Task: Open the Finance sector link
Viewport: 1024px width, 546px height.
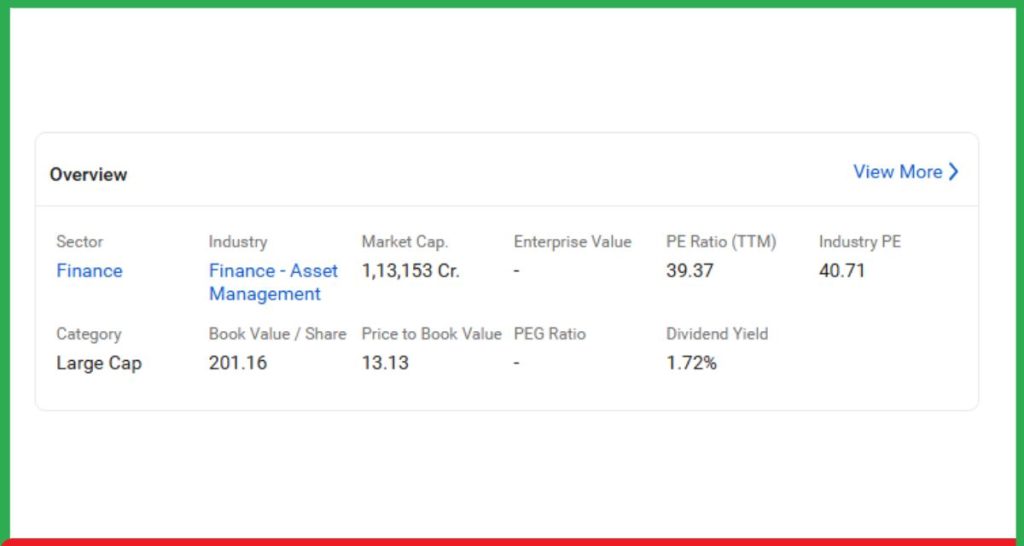Action: coord(89,271)
